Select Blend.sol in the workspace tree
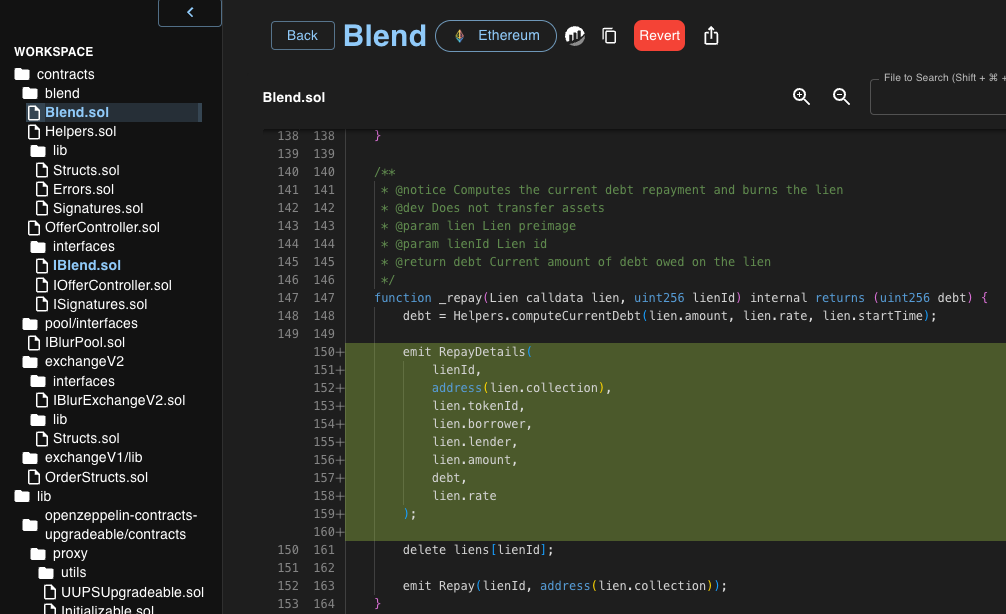 click(x=77, y=112)
